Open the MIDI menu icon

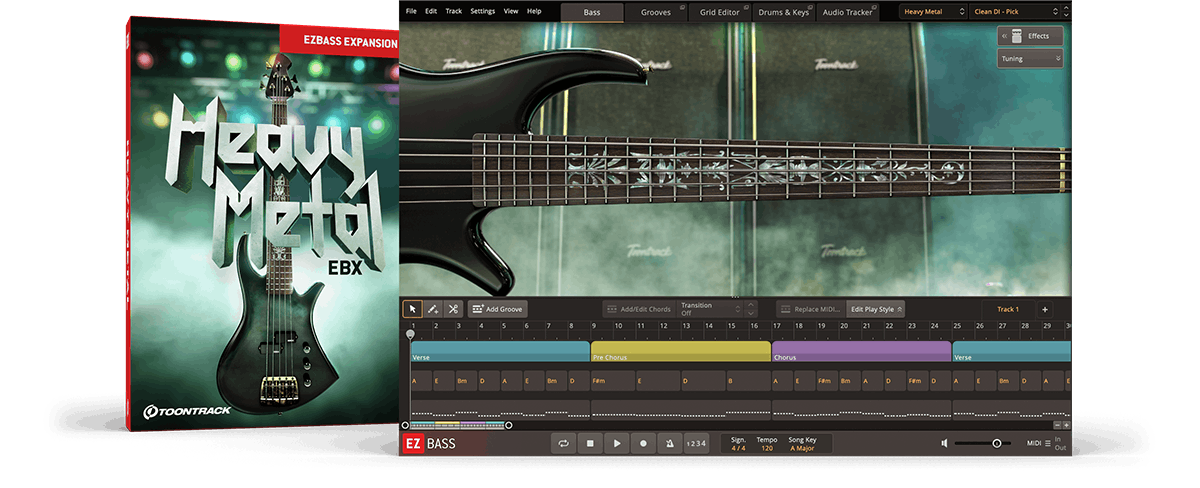click(1048, 443)
